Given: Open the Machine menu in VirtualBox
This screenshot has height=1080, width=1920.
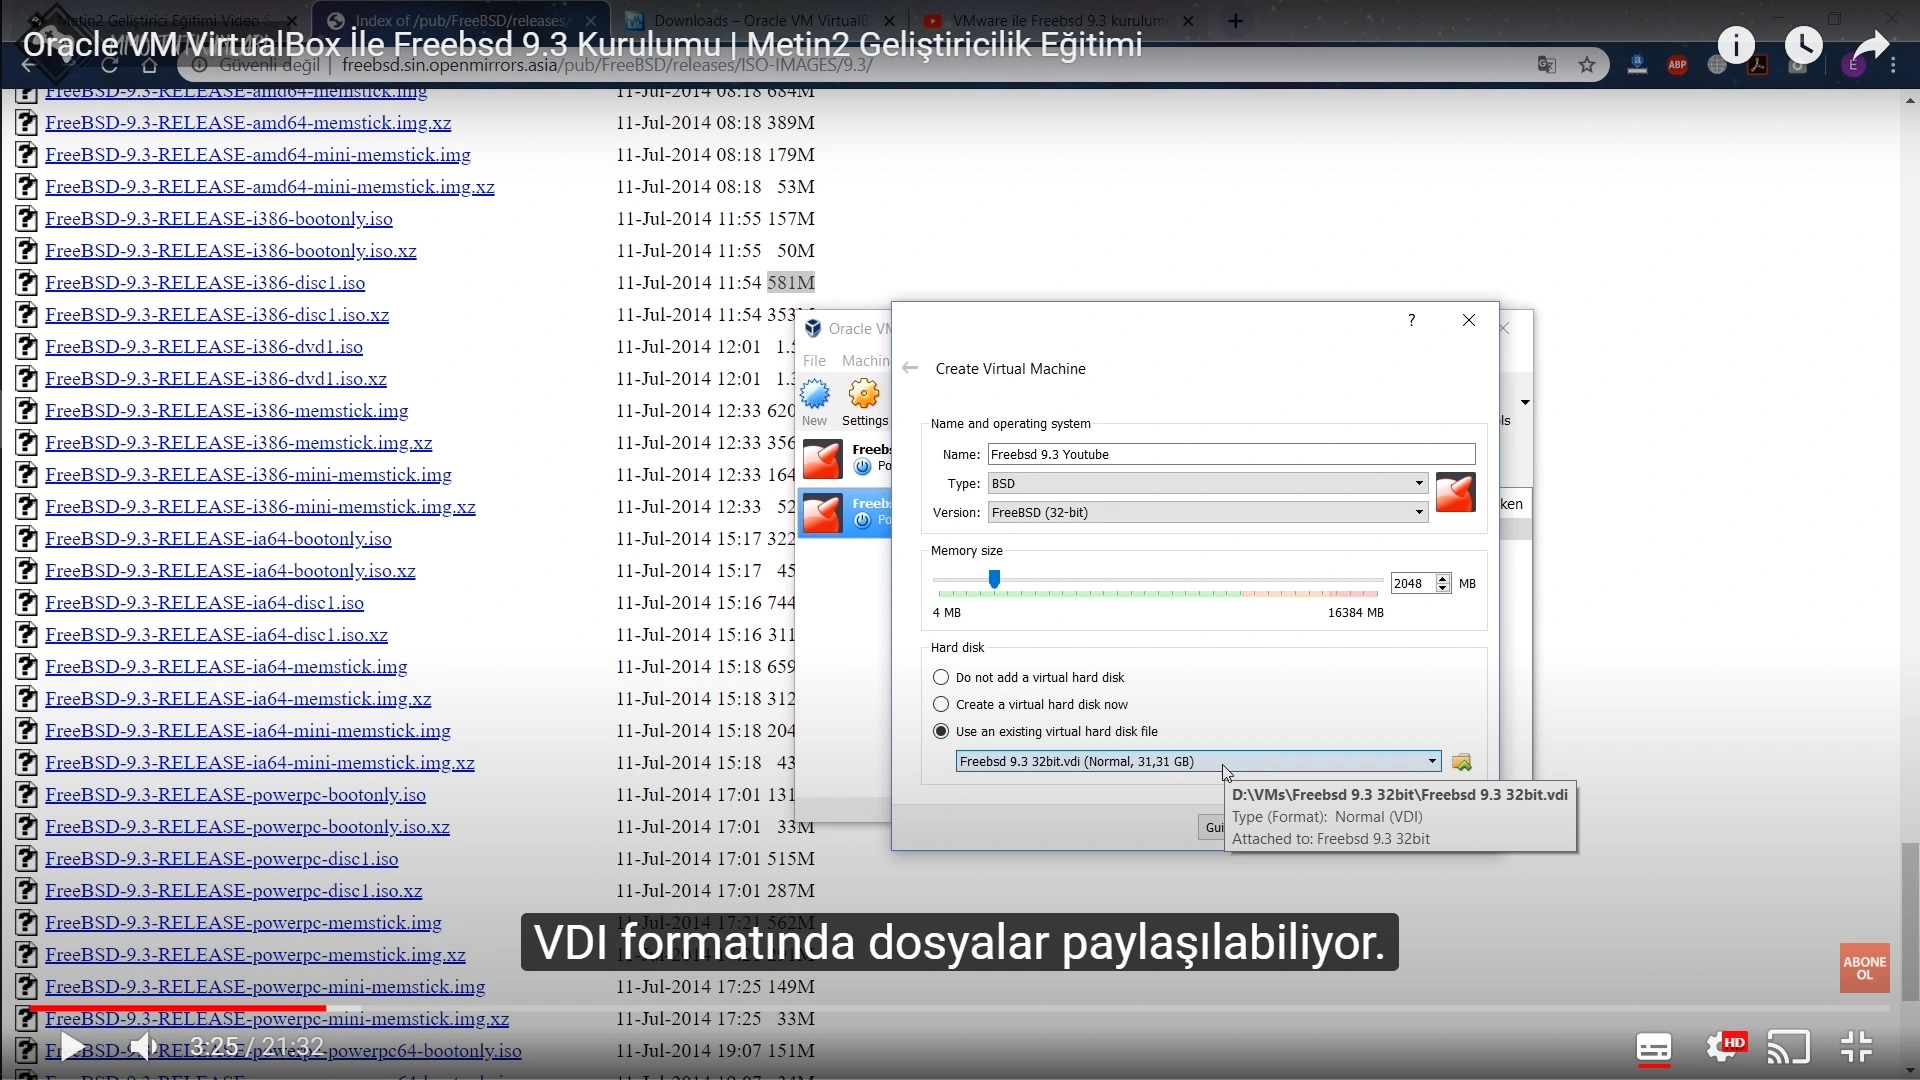Looking at the screenshot, I should coord(865,360).
